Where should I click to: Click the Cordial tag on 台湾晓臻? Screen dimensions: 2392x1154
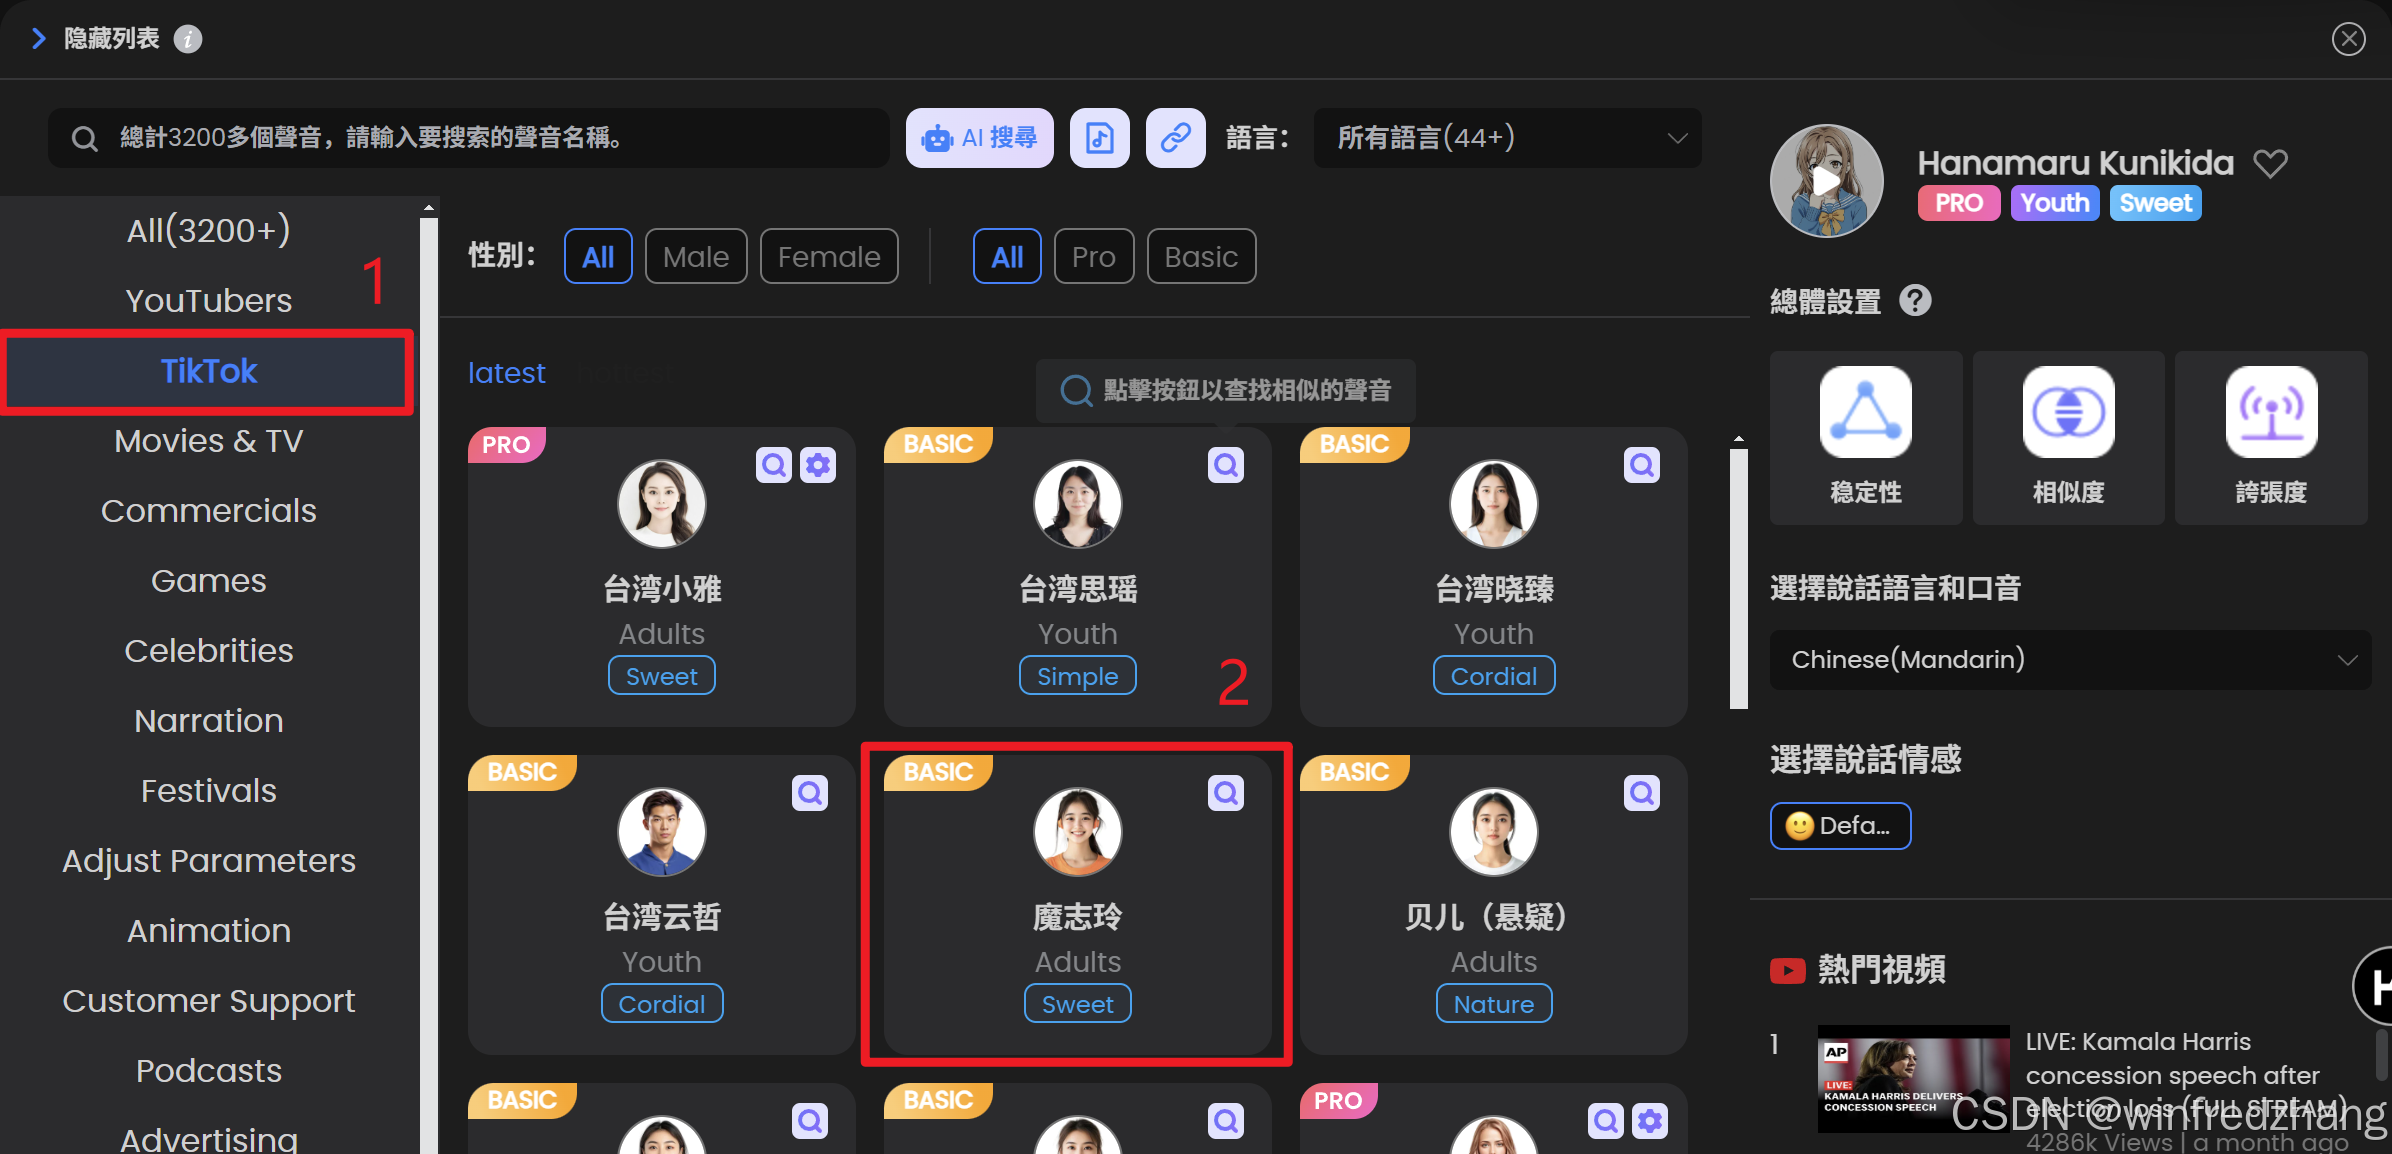(x=1494, y=676)
